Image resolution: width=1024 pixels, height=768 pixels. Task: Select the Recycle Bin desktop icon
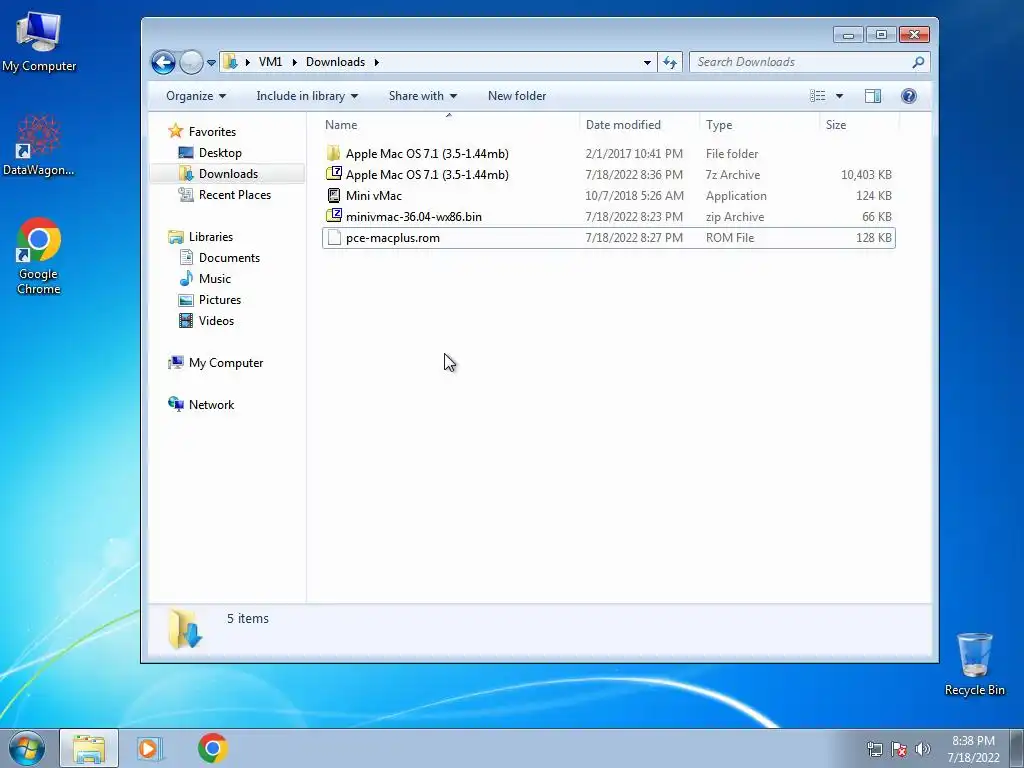(x=974, y=664)
